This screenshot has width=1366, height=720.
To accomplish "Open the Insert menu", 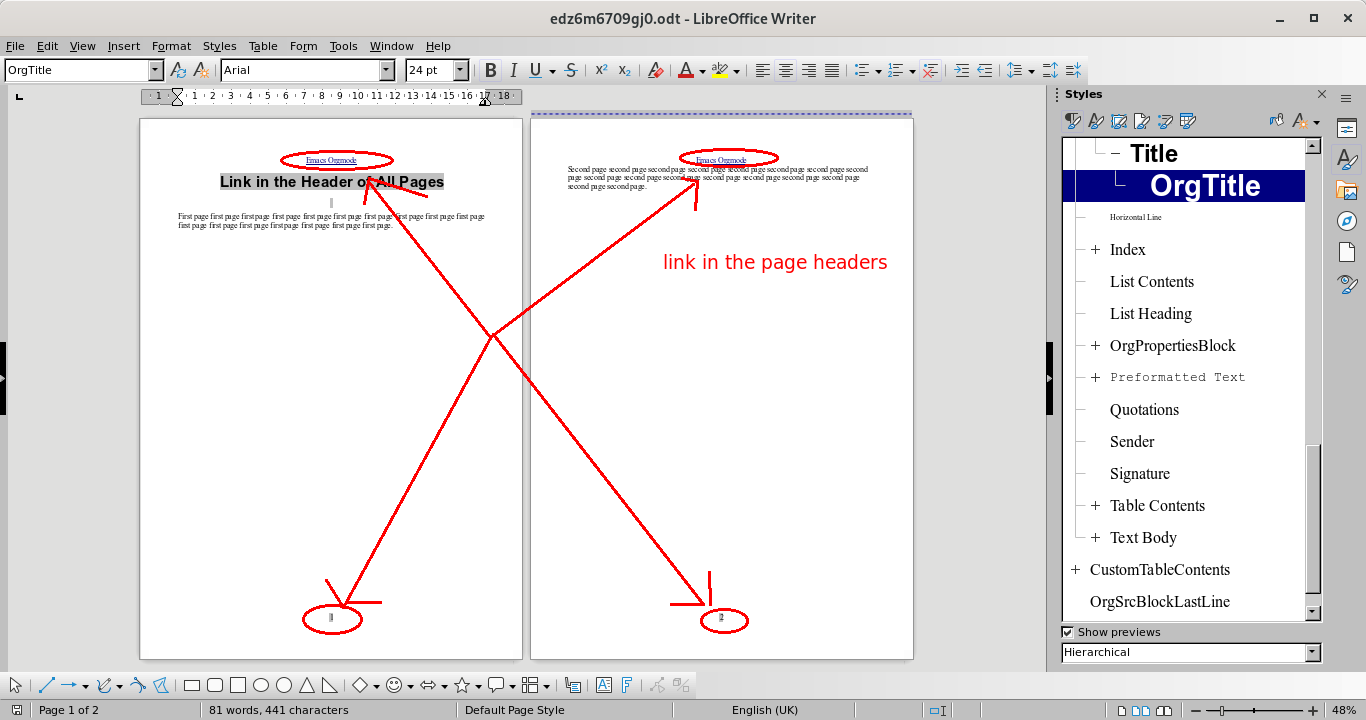I will pos(124,46).
